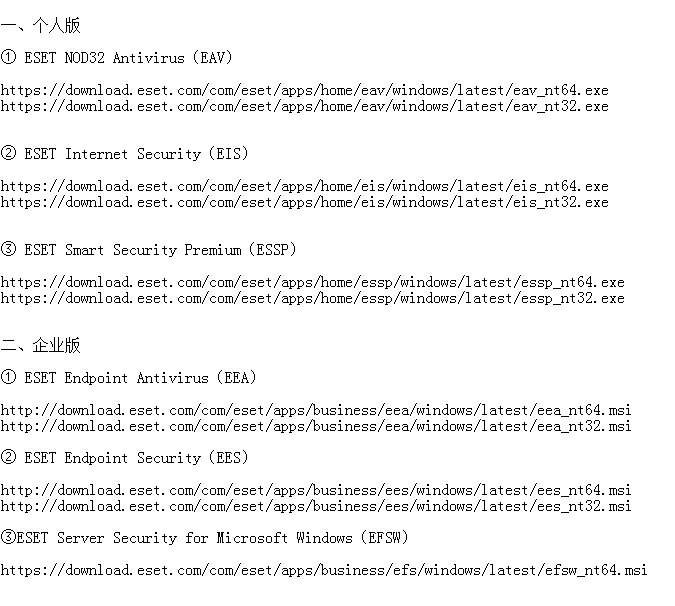Click the ees_nt32.msi download URL
The image size is (675, 606).
pos(316,506)
